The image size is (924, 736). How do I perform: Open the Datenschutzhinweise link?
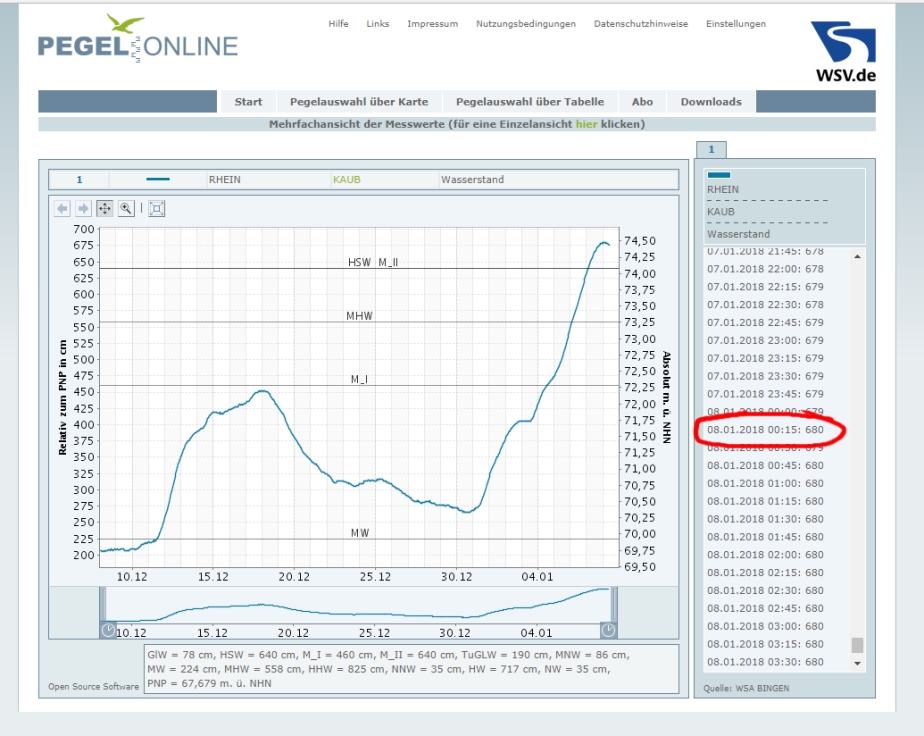point(641,24)
